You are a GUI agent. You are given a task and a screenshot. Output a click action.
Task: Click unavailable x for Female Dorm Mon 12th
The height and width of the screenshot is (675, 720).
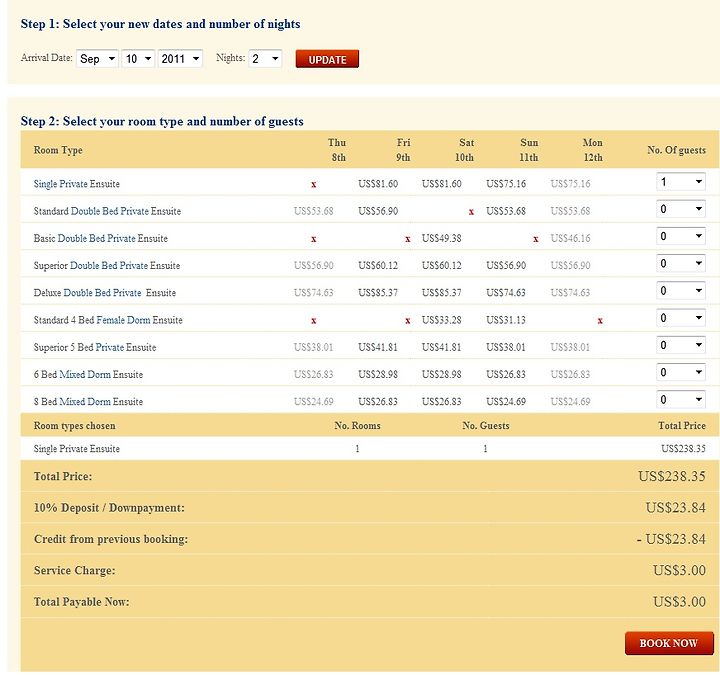[x=600, y=321]
